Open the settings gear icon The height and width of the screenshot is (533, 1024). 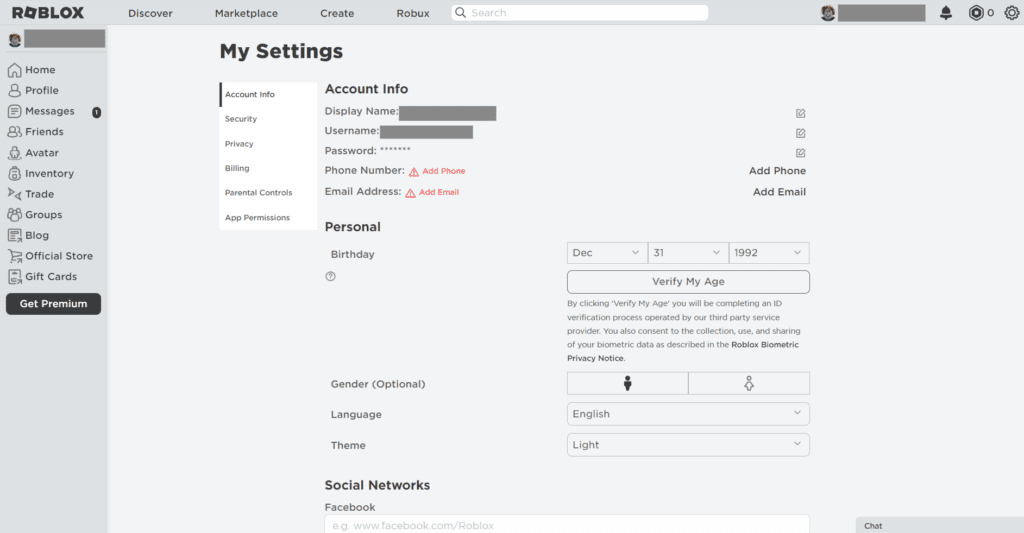pyautogui.click(x=1012, y=12)
